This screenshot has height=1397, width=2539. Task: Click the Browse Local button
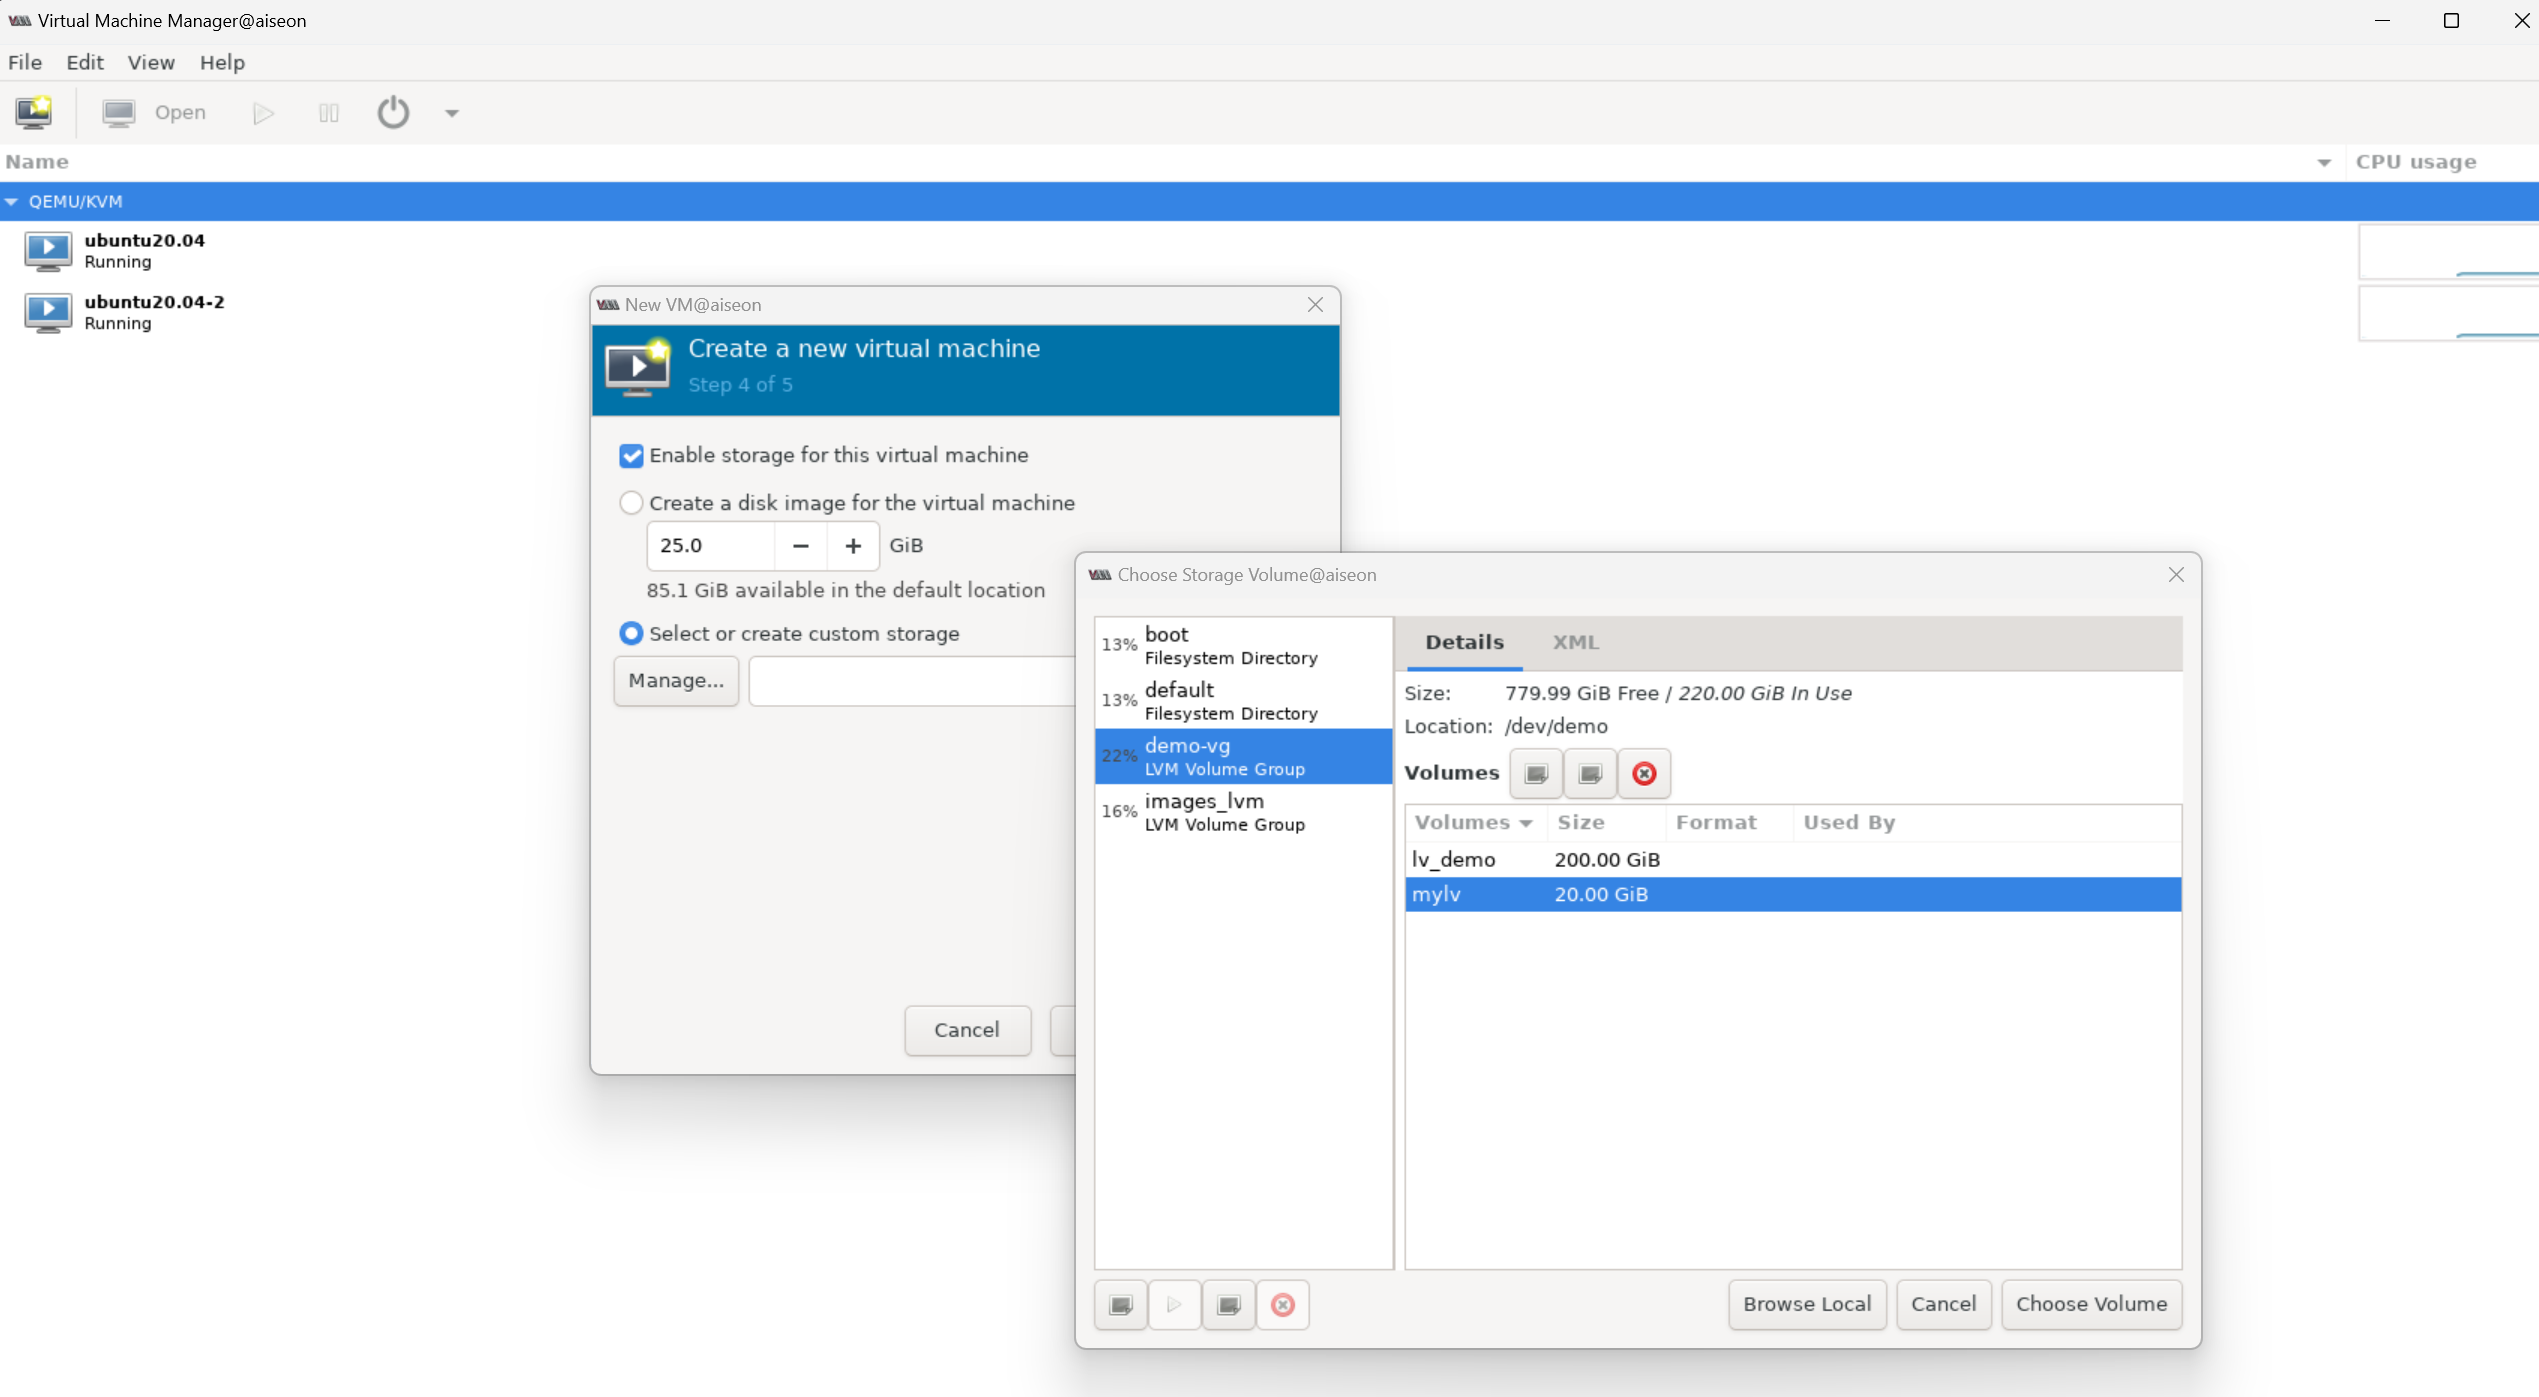click(1806, 1304)
